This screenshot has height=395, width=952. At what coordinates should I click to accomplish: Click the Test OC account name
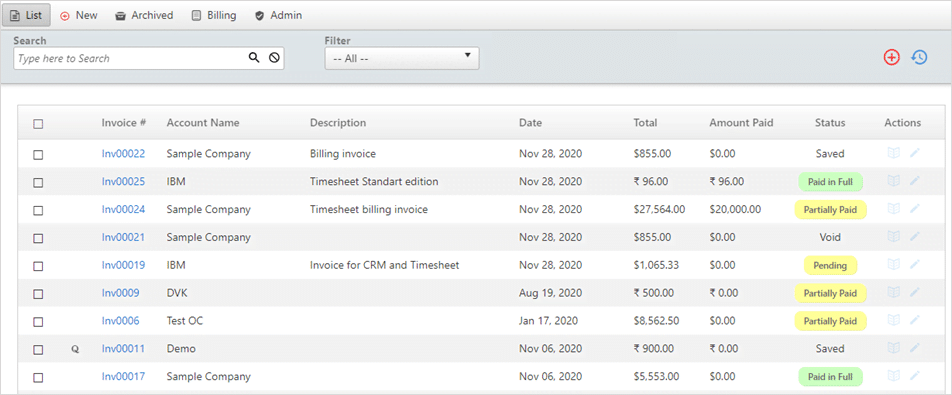[x=185, y=320]
